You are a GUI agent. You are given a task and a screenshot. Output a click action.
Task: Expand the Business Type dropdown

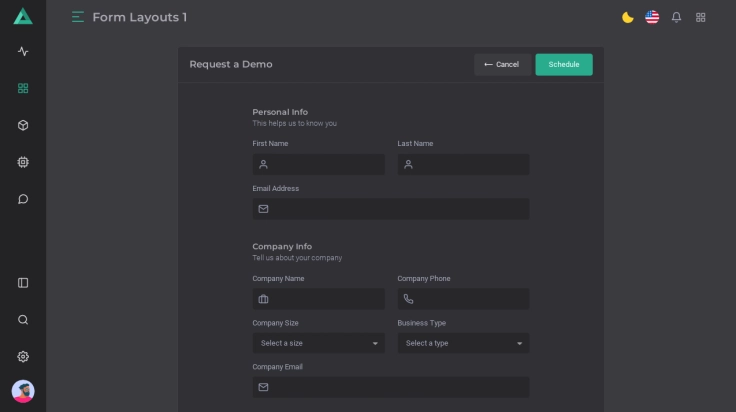pyautogui.click(x=463, y=343)
